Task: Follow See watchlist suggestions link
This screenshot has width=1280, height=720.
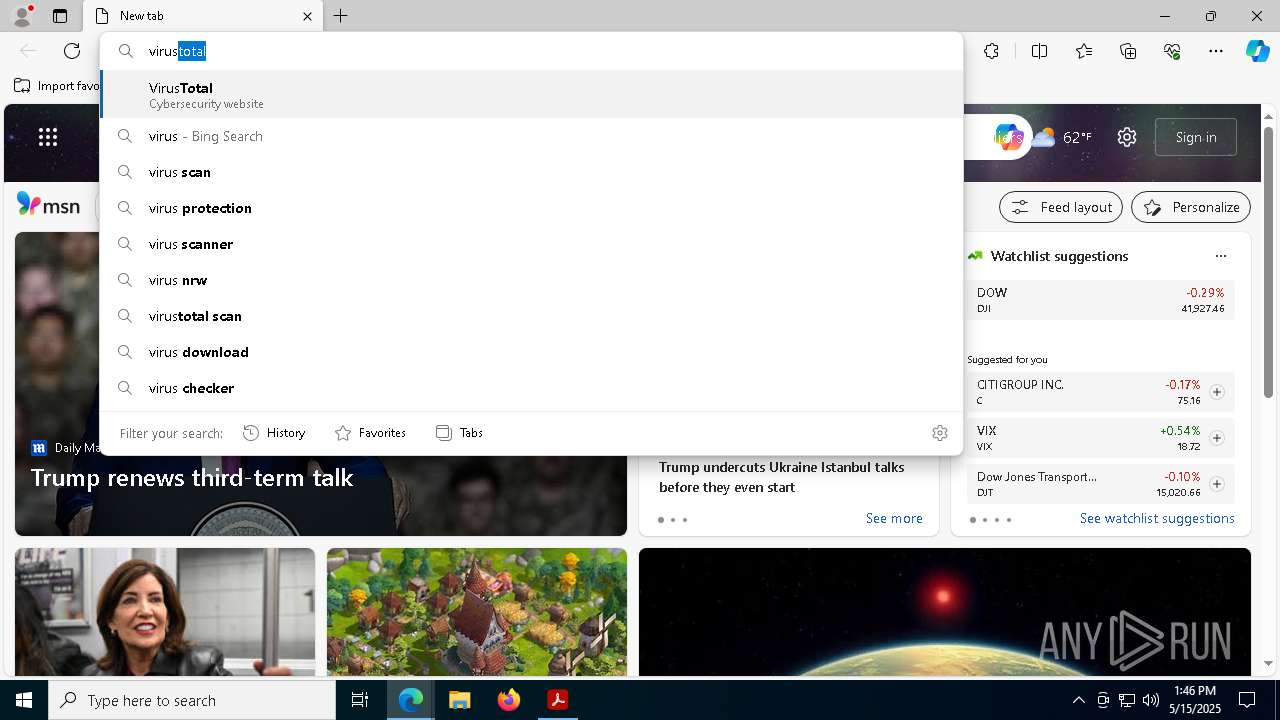Action: pos(1157,518)
